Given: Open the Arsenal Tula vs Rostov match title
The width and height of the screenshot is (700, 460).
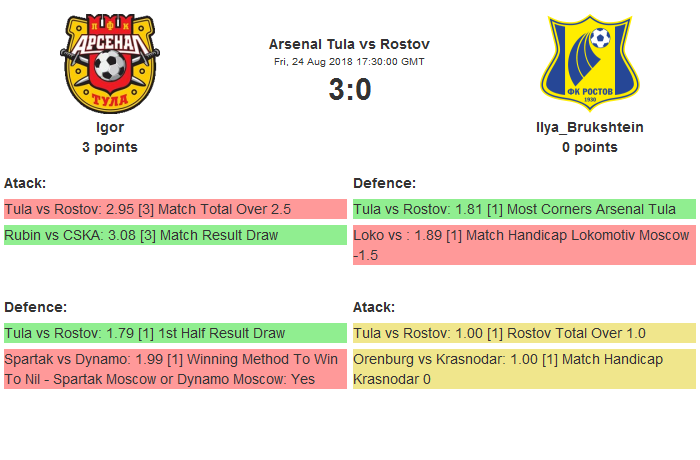Looking at the screenshot, I should (349, 44).
